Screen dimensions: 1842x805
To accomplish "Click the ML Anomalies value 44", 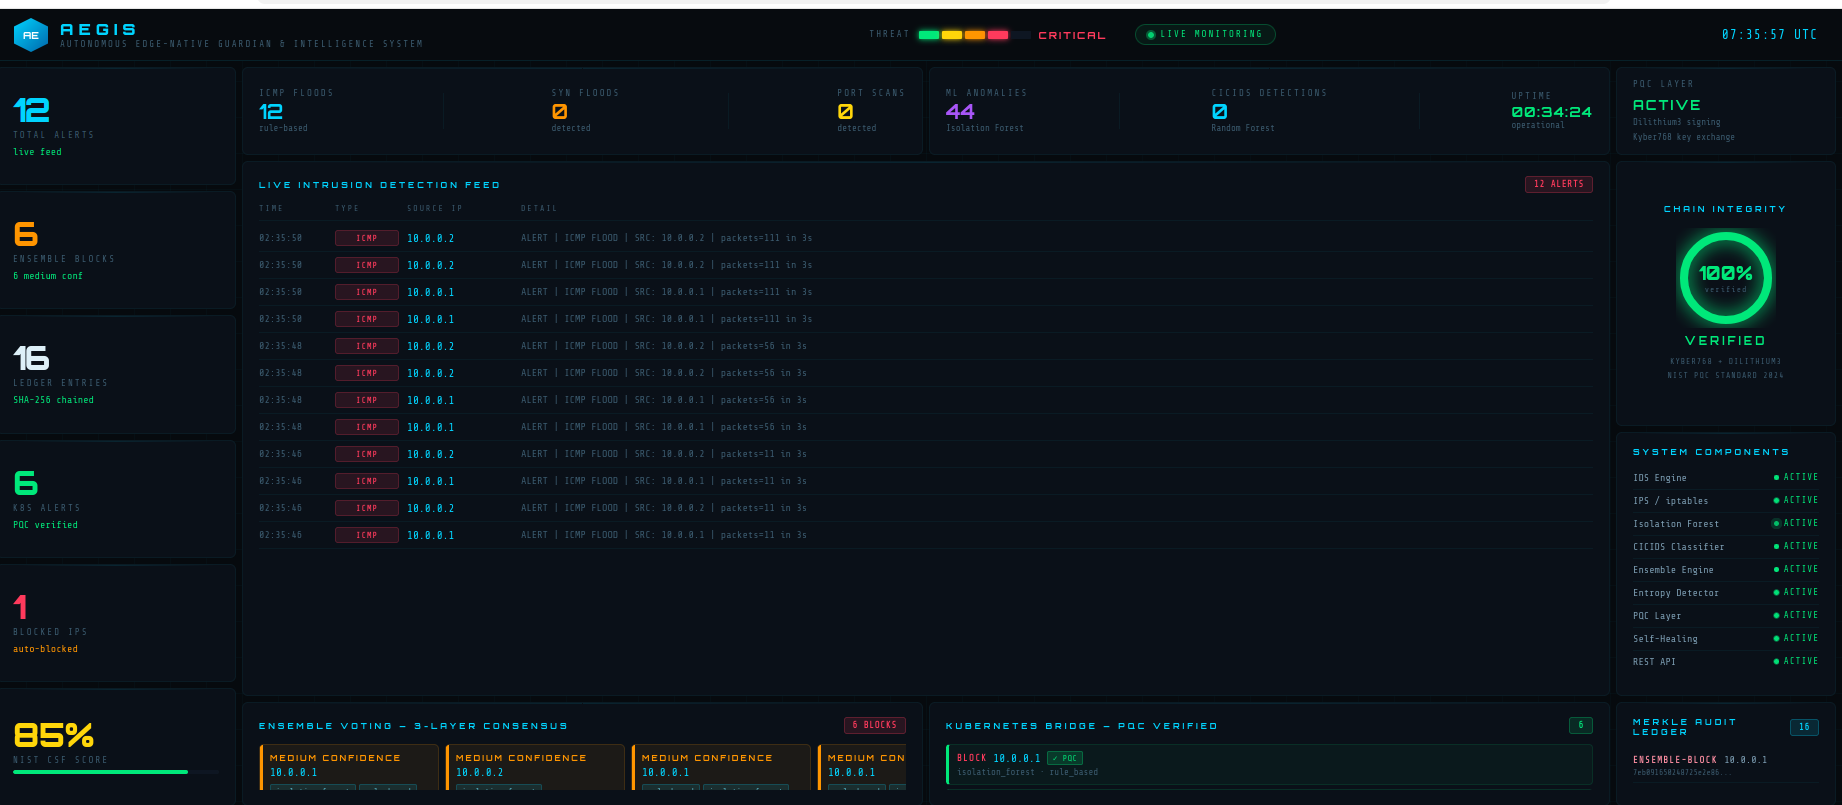I will click(x=960, y=112).
